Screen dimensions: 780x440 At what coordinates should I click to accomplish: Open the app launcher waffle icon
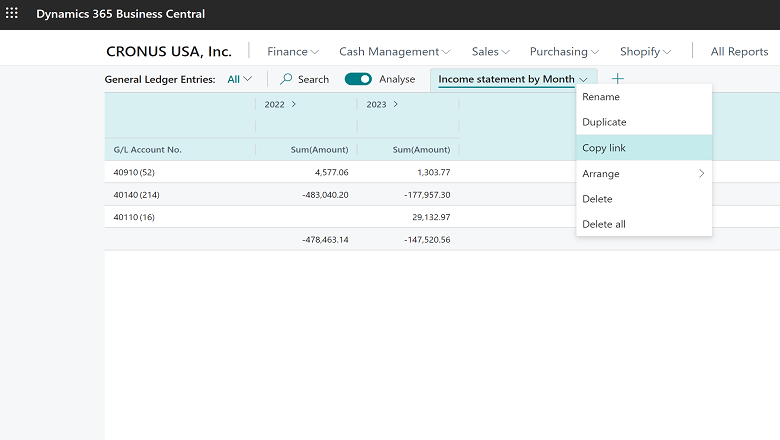(12, 13)
